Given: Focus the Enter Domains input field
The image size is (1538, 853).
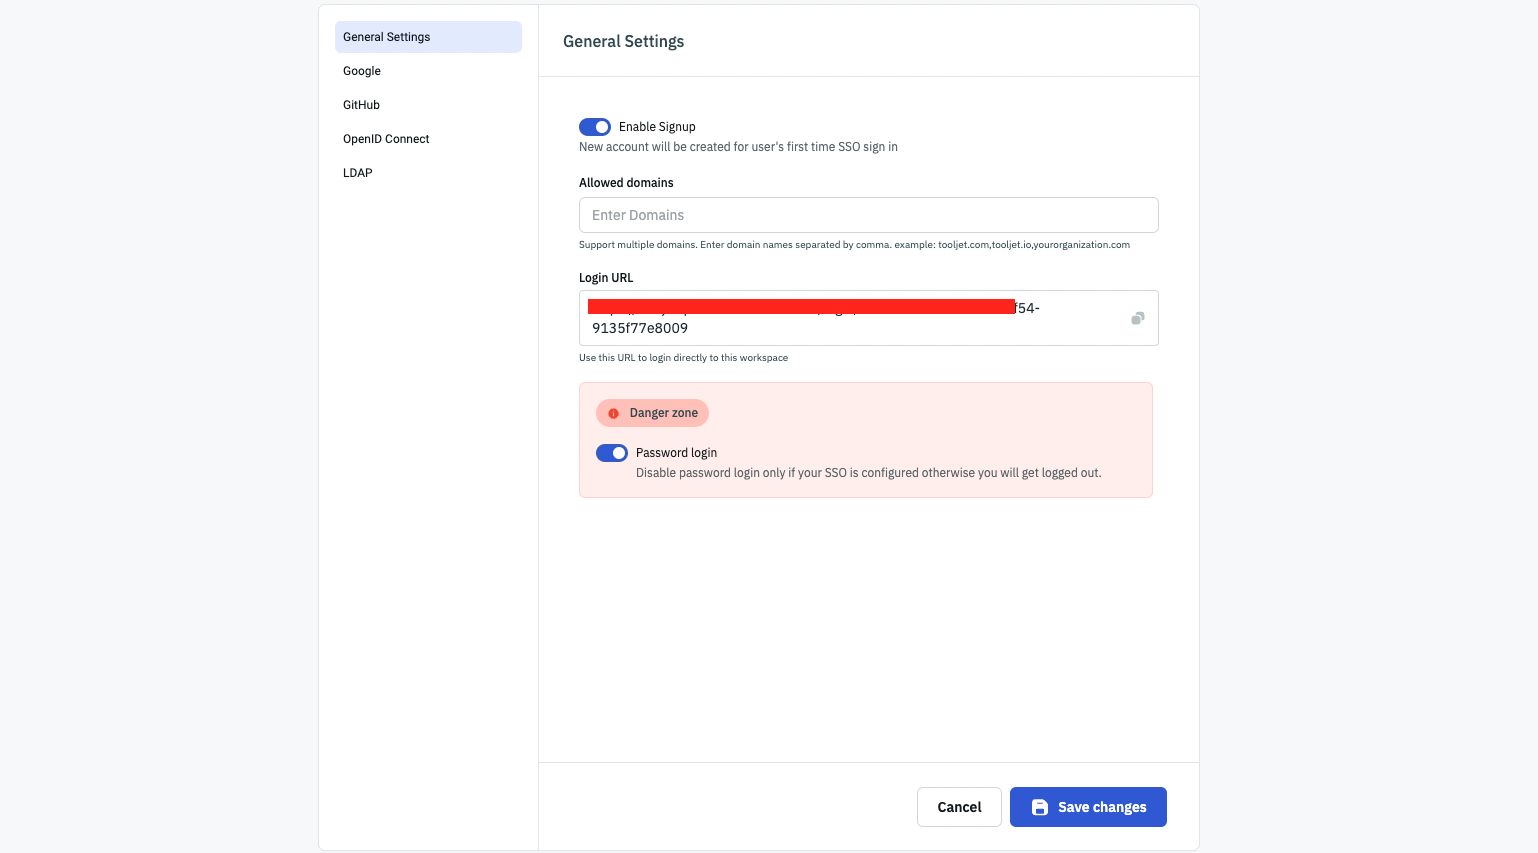Looking at the screenshot, I should 868,215.
